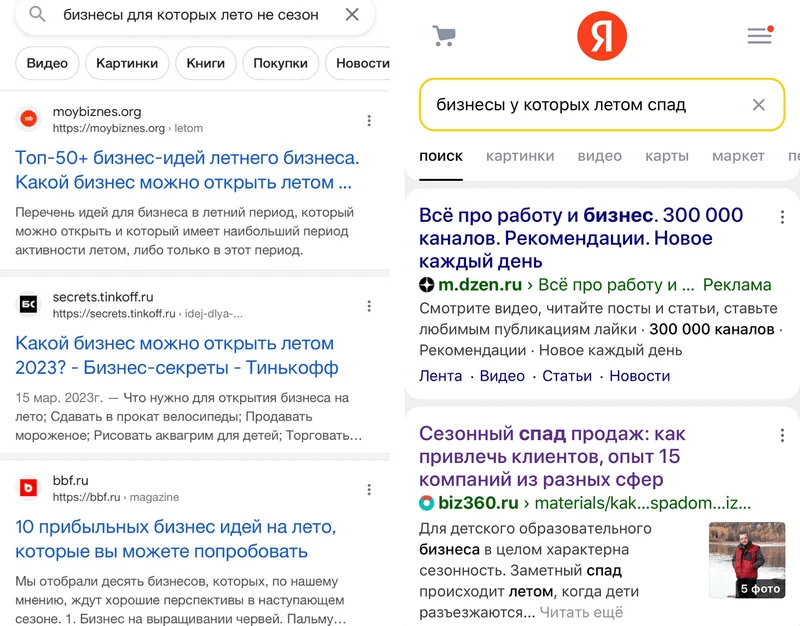Open the Yandex hamburger menu
800x626 pixels.
click(760, 36)
